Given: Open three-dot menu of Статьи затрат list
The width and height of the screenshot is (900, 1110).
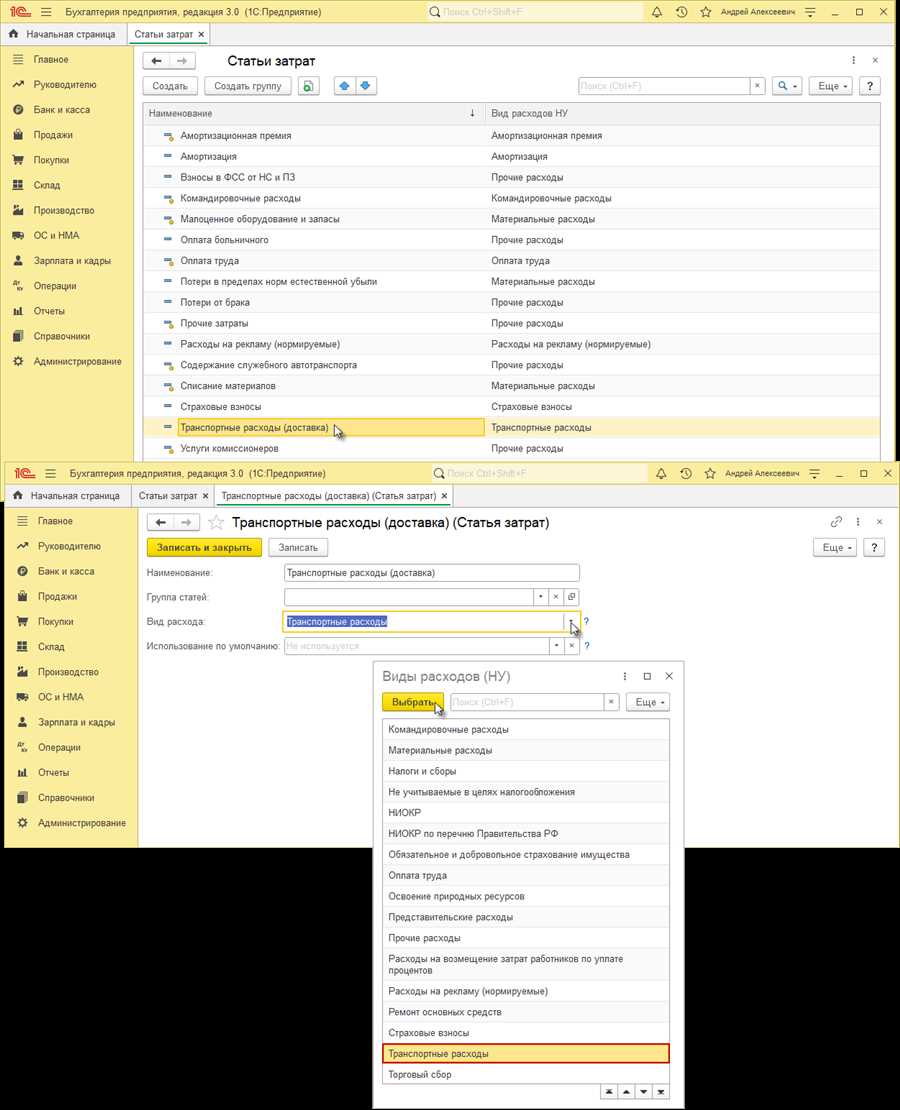Looking at the screenshot, I should coord(853,61).
